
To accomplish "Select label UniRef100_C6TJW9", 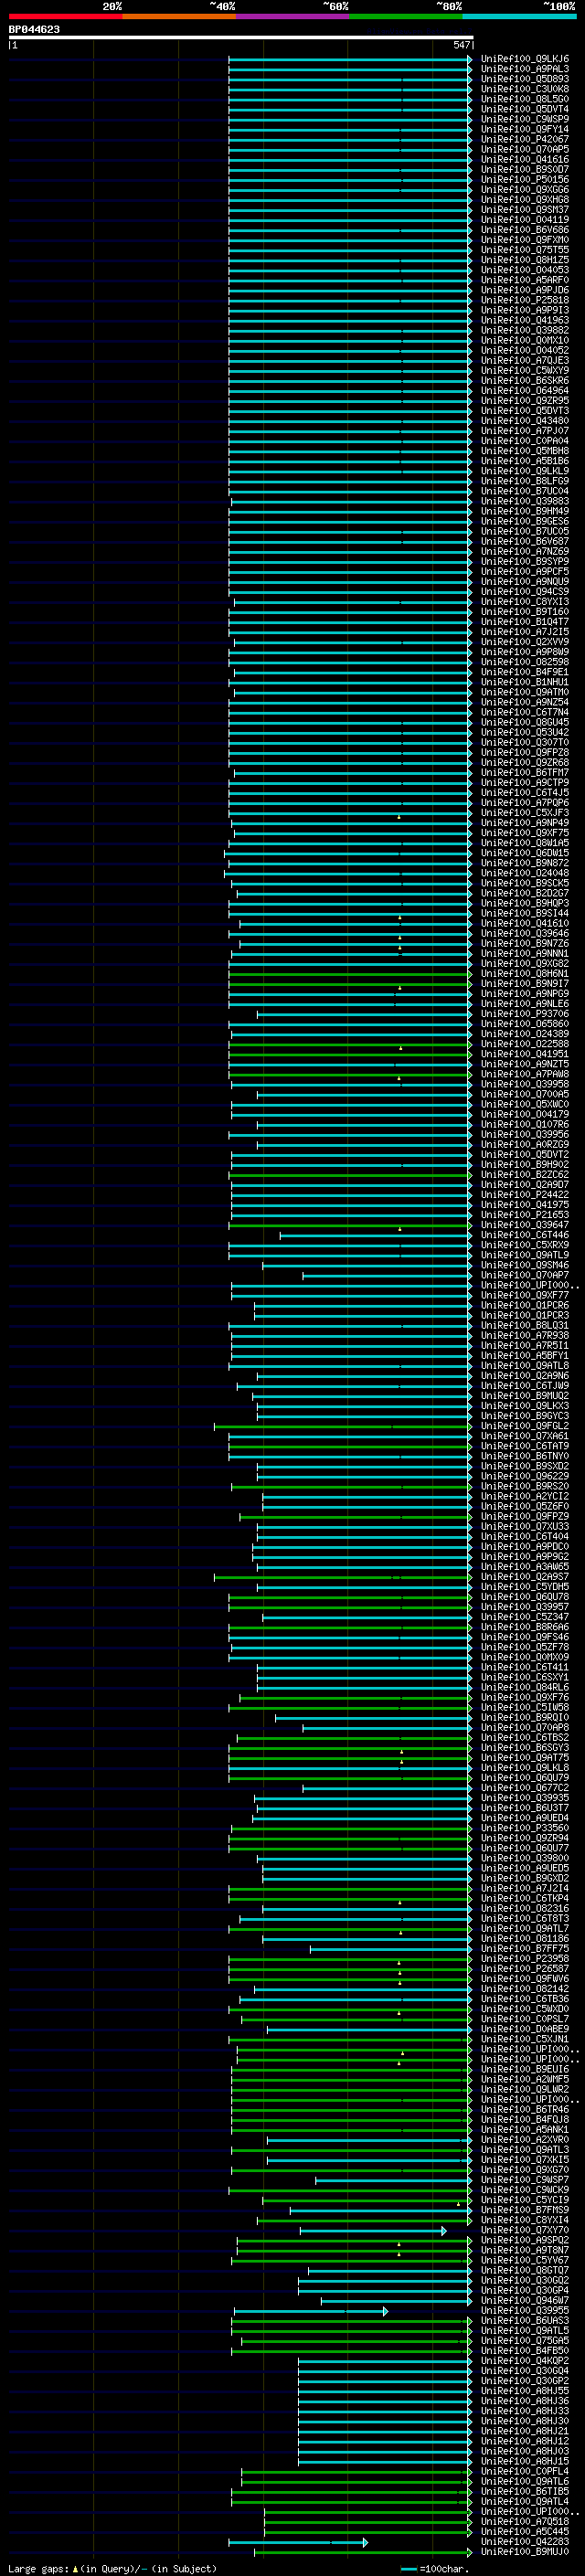I will tap(524, 1386).
